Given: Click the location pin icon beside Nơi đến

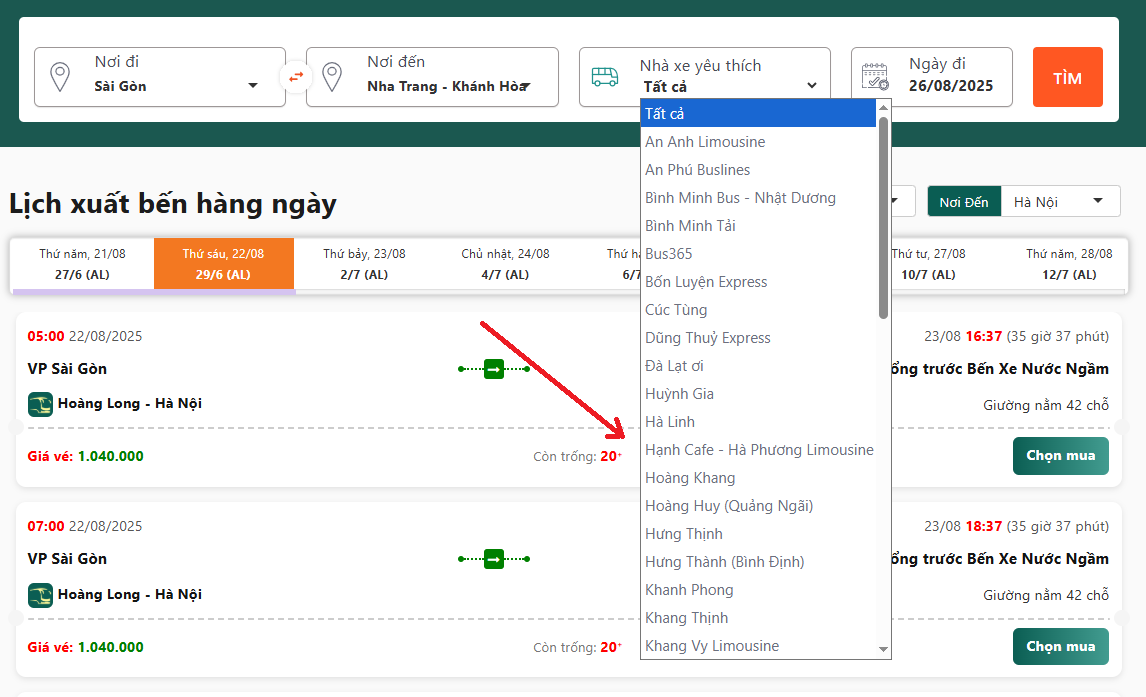Looking at the screenshot, I should coord(332,77).
